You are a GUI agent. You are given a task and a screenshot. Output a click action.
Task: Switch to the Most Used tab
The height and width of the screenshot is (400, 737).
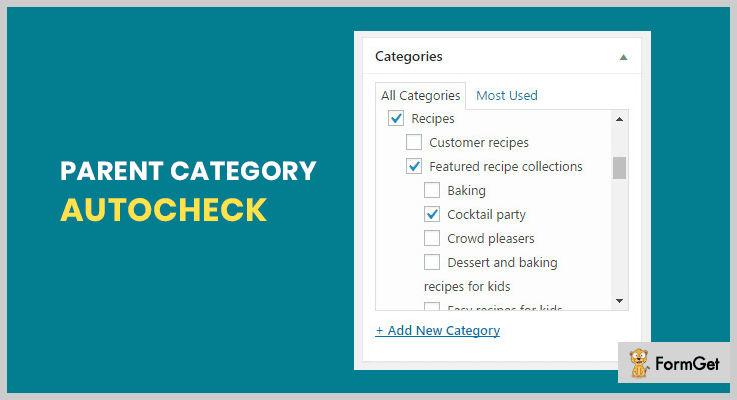(x=507, y=95)
